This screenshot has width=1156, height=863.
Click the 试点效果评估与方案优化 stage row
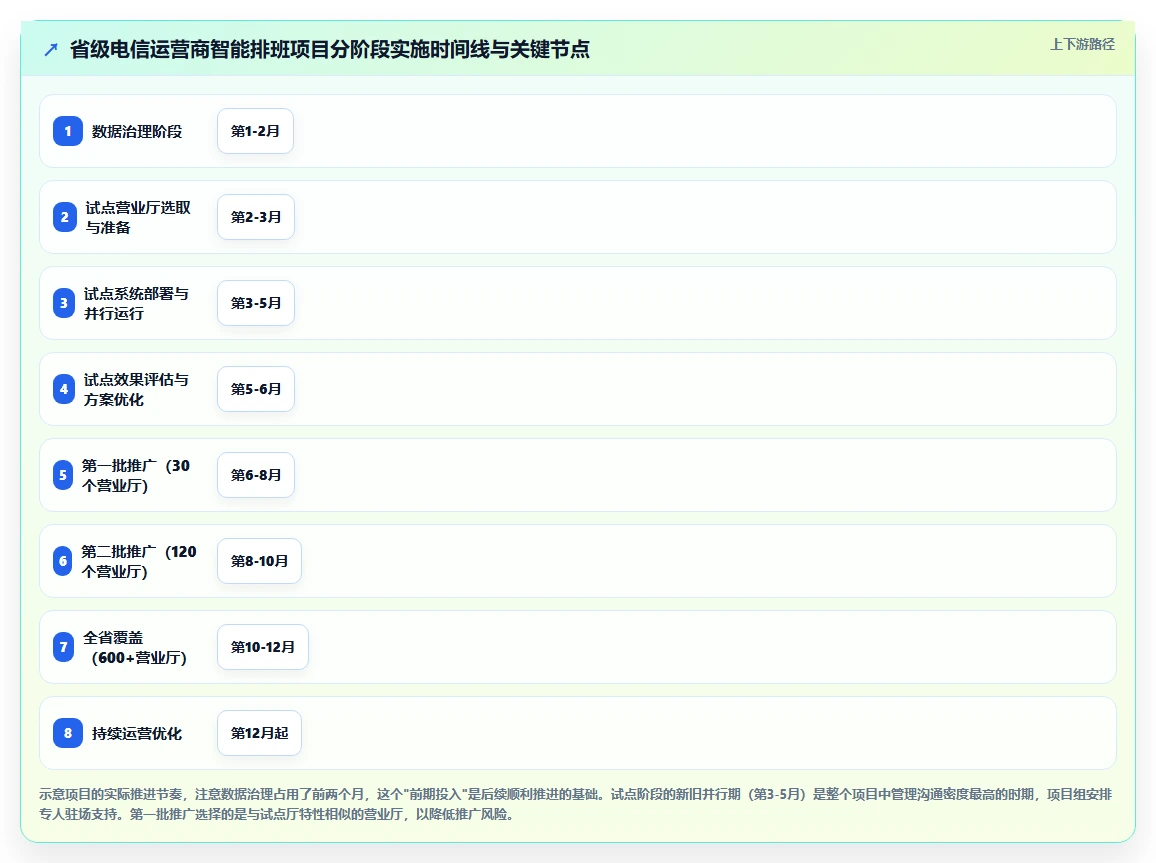point(578,389)
